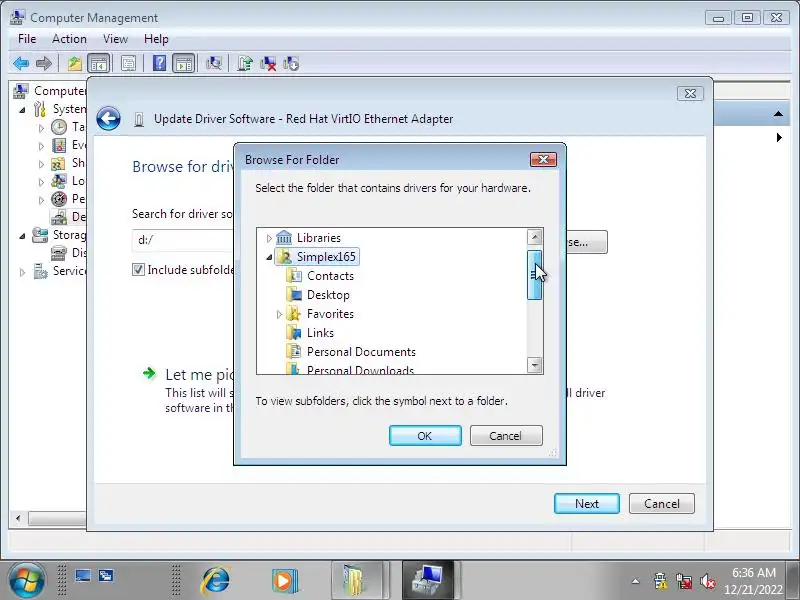Click the Update Driver Software toolbar icon
Image resolution: width=800 pixels, height=600 pixels.
tap(245, 64)
